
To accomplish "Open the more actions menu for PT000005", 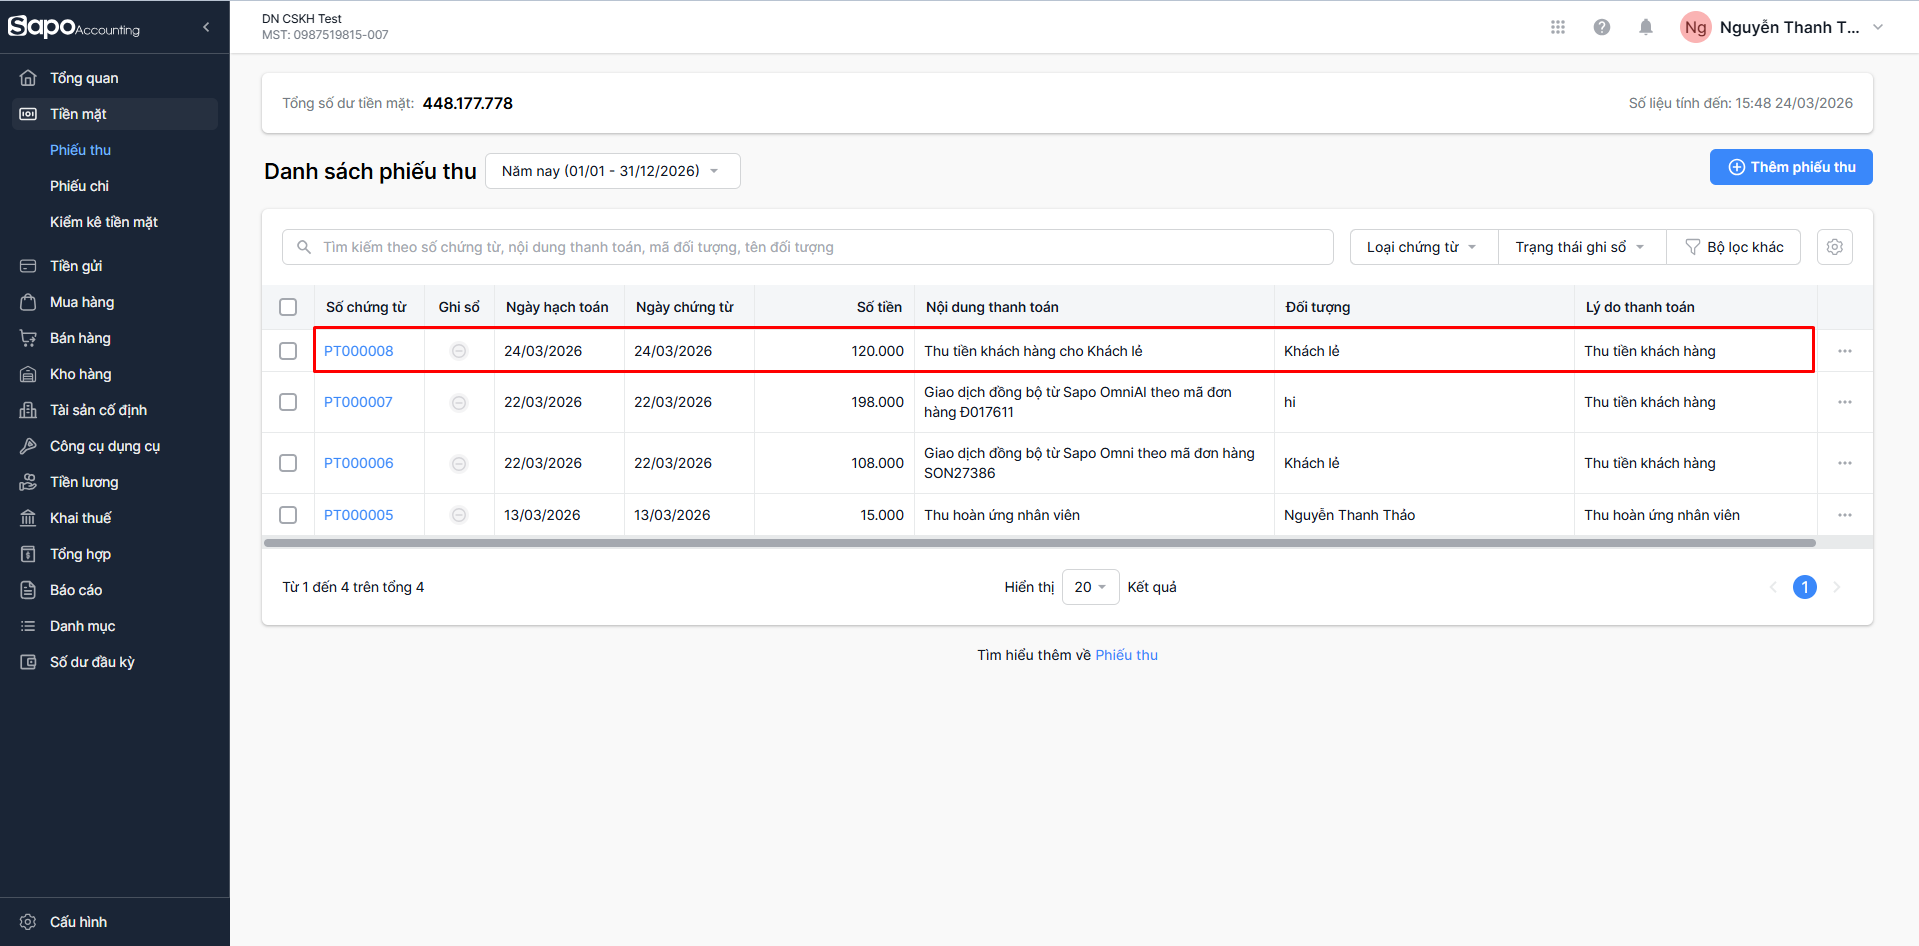I will click(x=1844, y=515).
